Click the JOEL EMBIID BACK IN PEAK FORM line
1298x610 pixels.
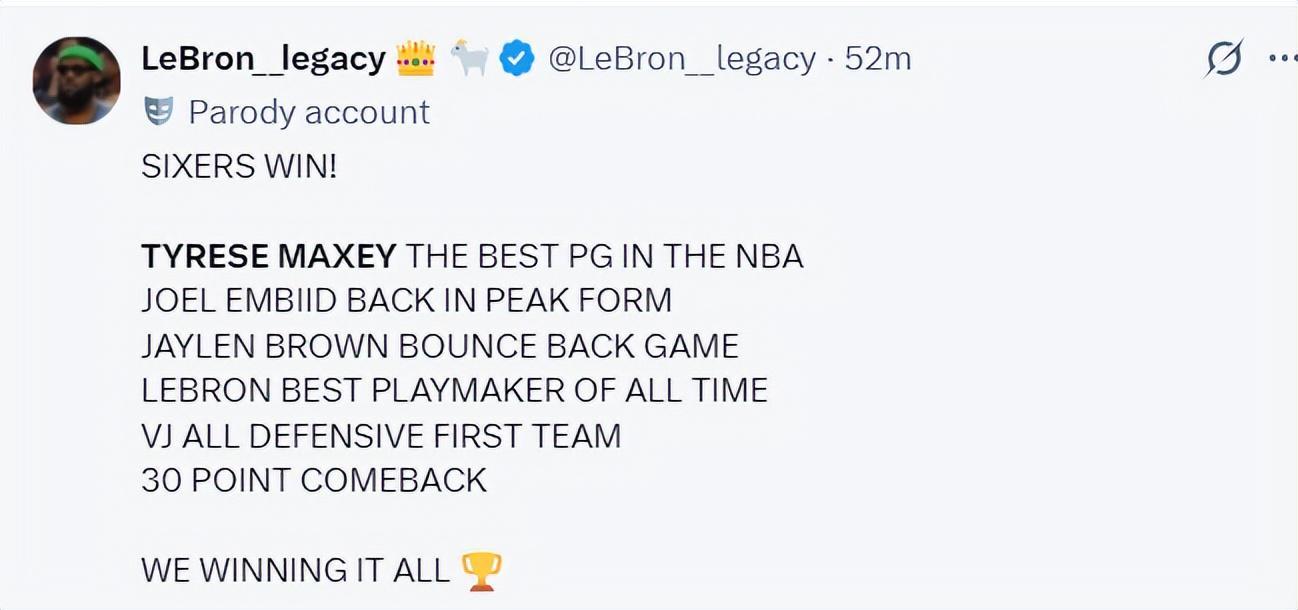tap(407, 300)
